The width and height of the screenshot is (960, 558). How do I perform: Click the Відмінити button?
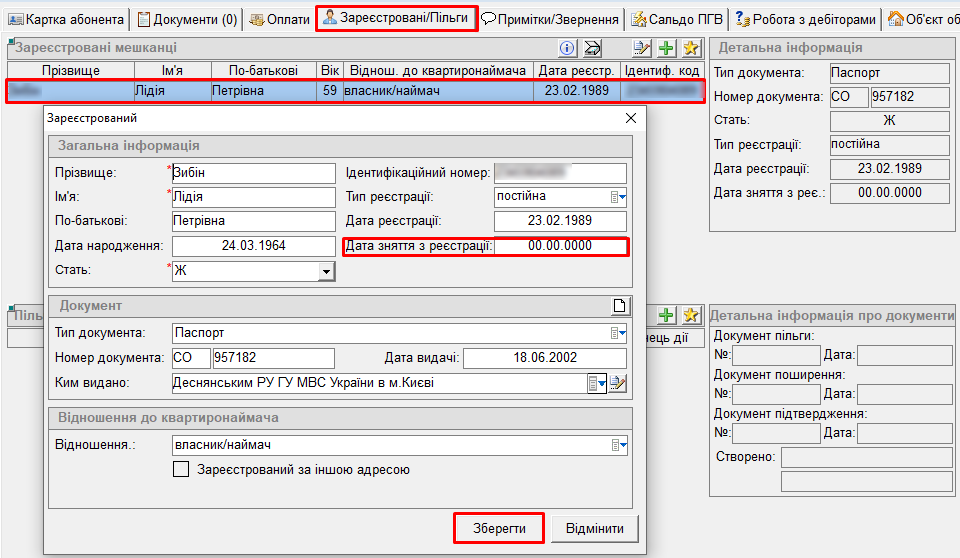coord(595,528)
